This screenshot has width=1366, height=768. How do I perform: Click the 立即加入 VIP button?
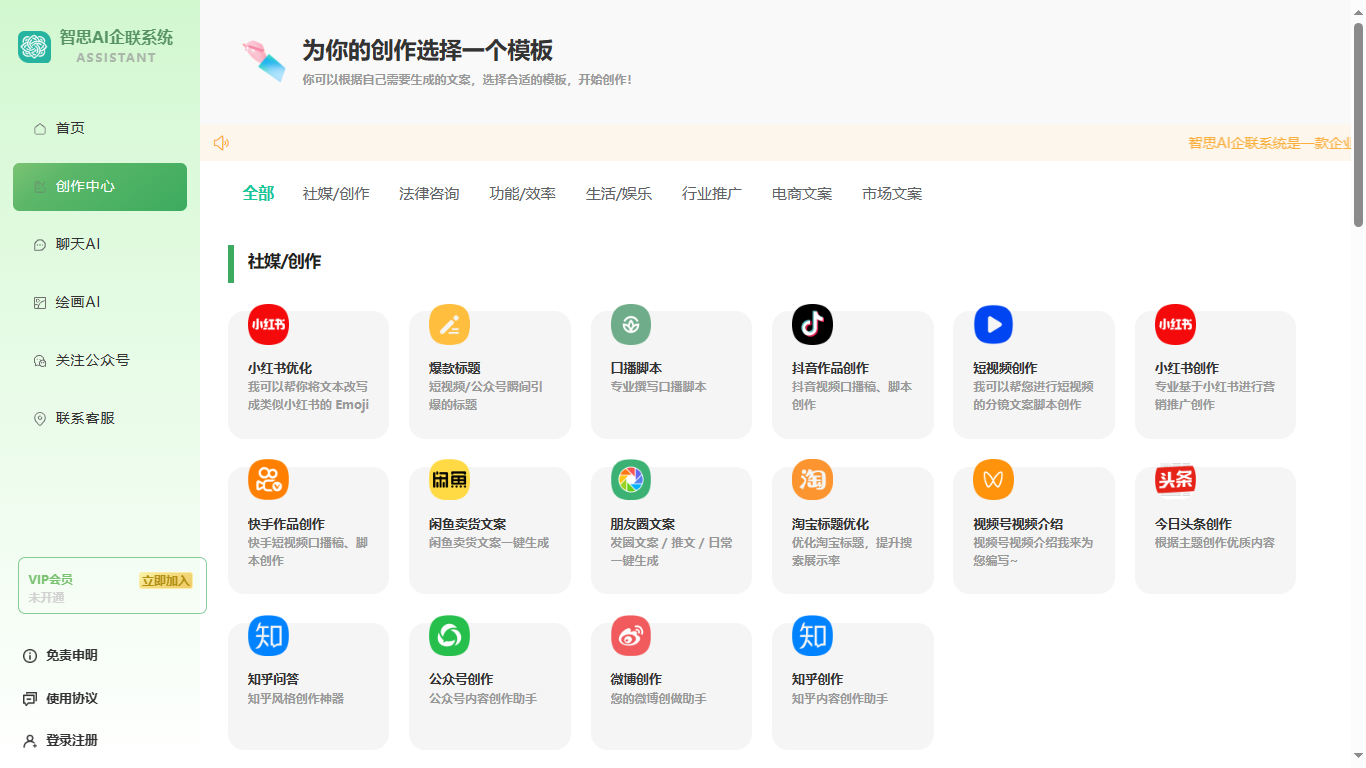pos(166,581)
